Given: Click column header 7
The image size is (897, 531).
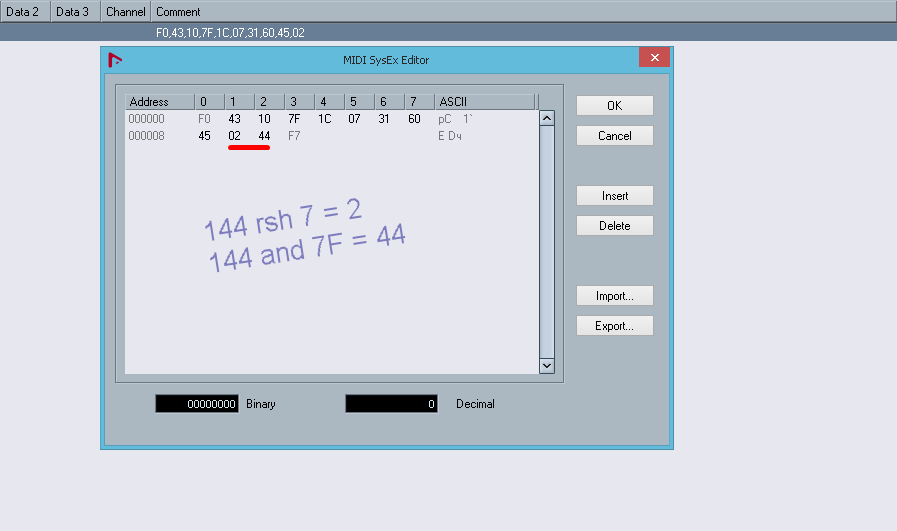Looking at the screenshot, I should [x=419, y=102].
